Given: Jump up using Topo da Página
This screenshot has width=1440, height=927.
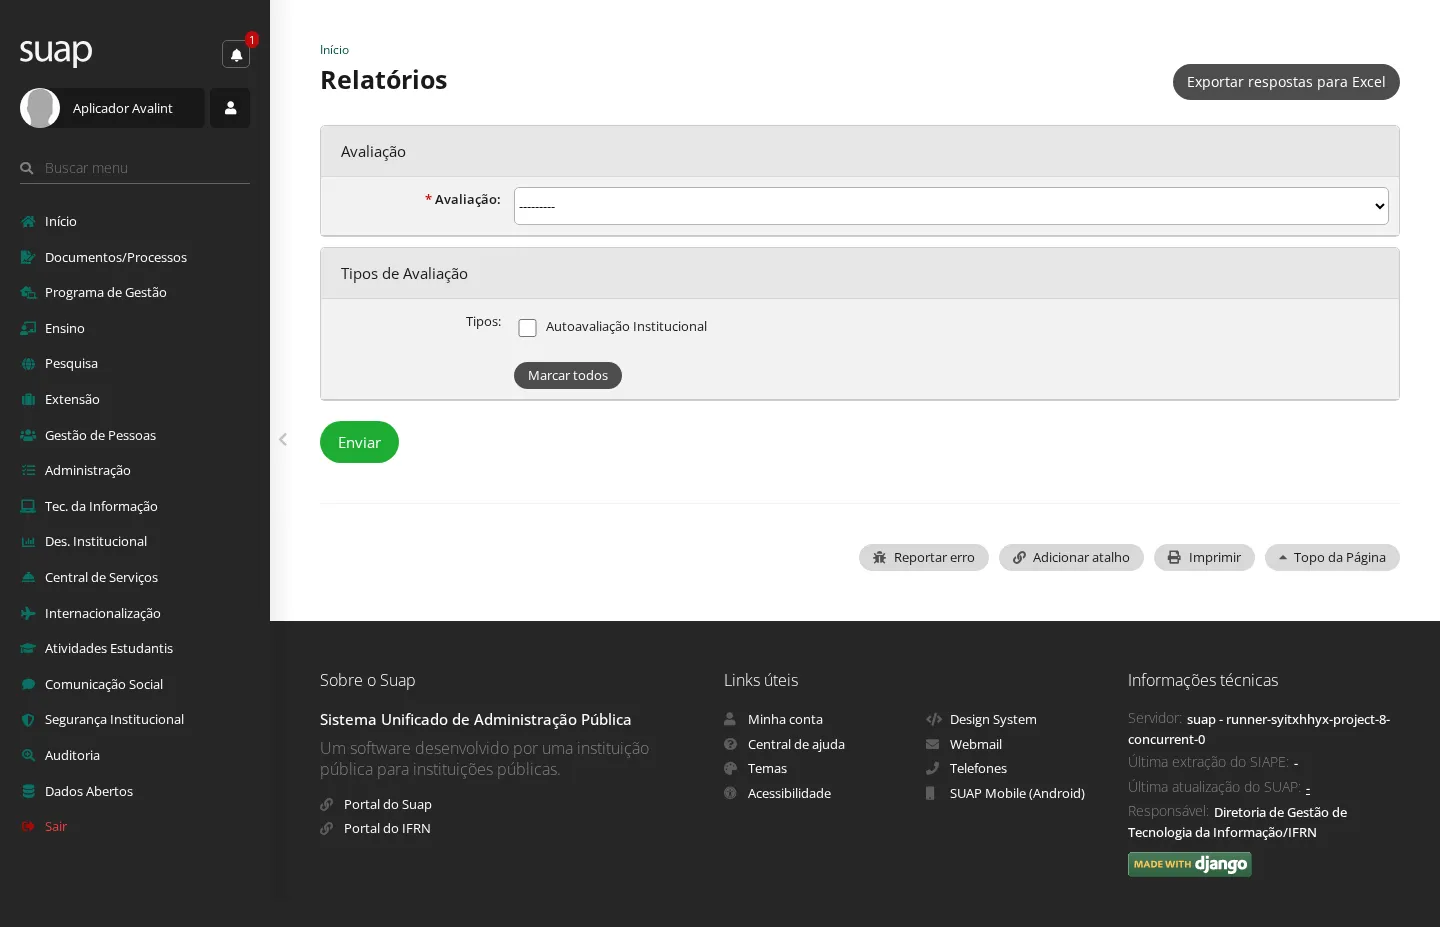Looking at the screenshot, I should [1332, 558].
